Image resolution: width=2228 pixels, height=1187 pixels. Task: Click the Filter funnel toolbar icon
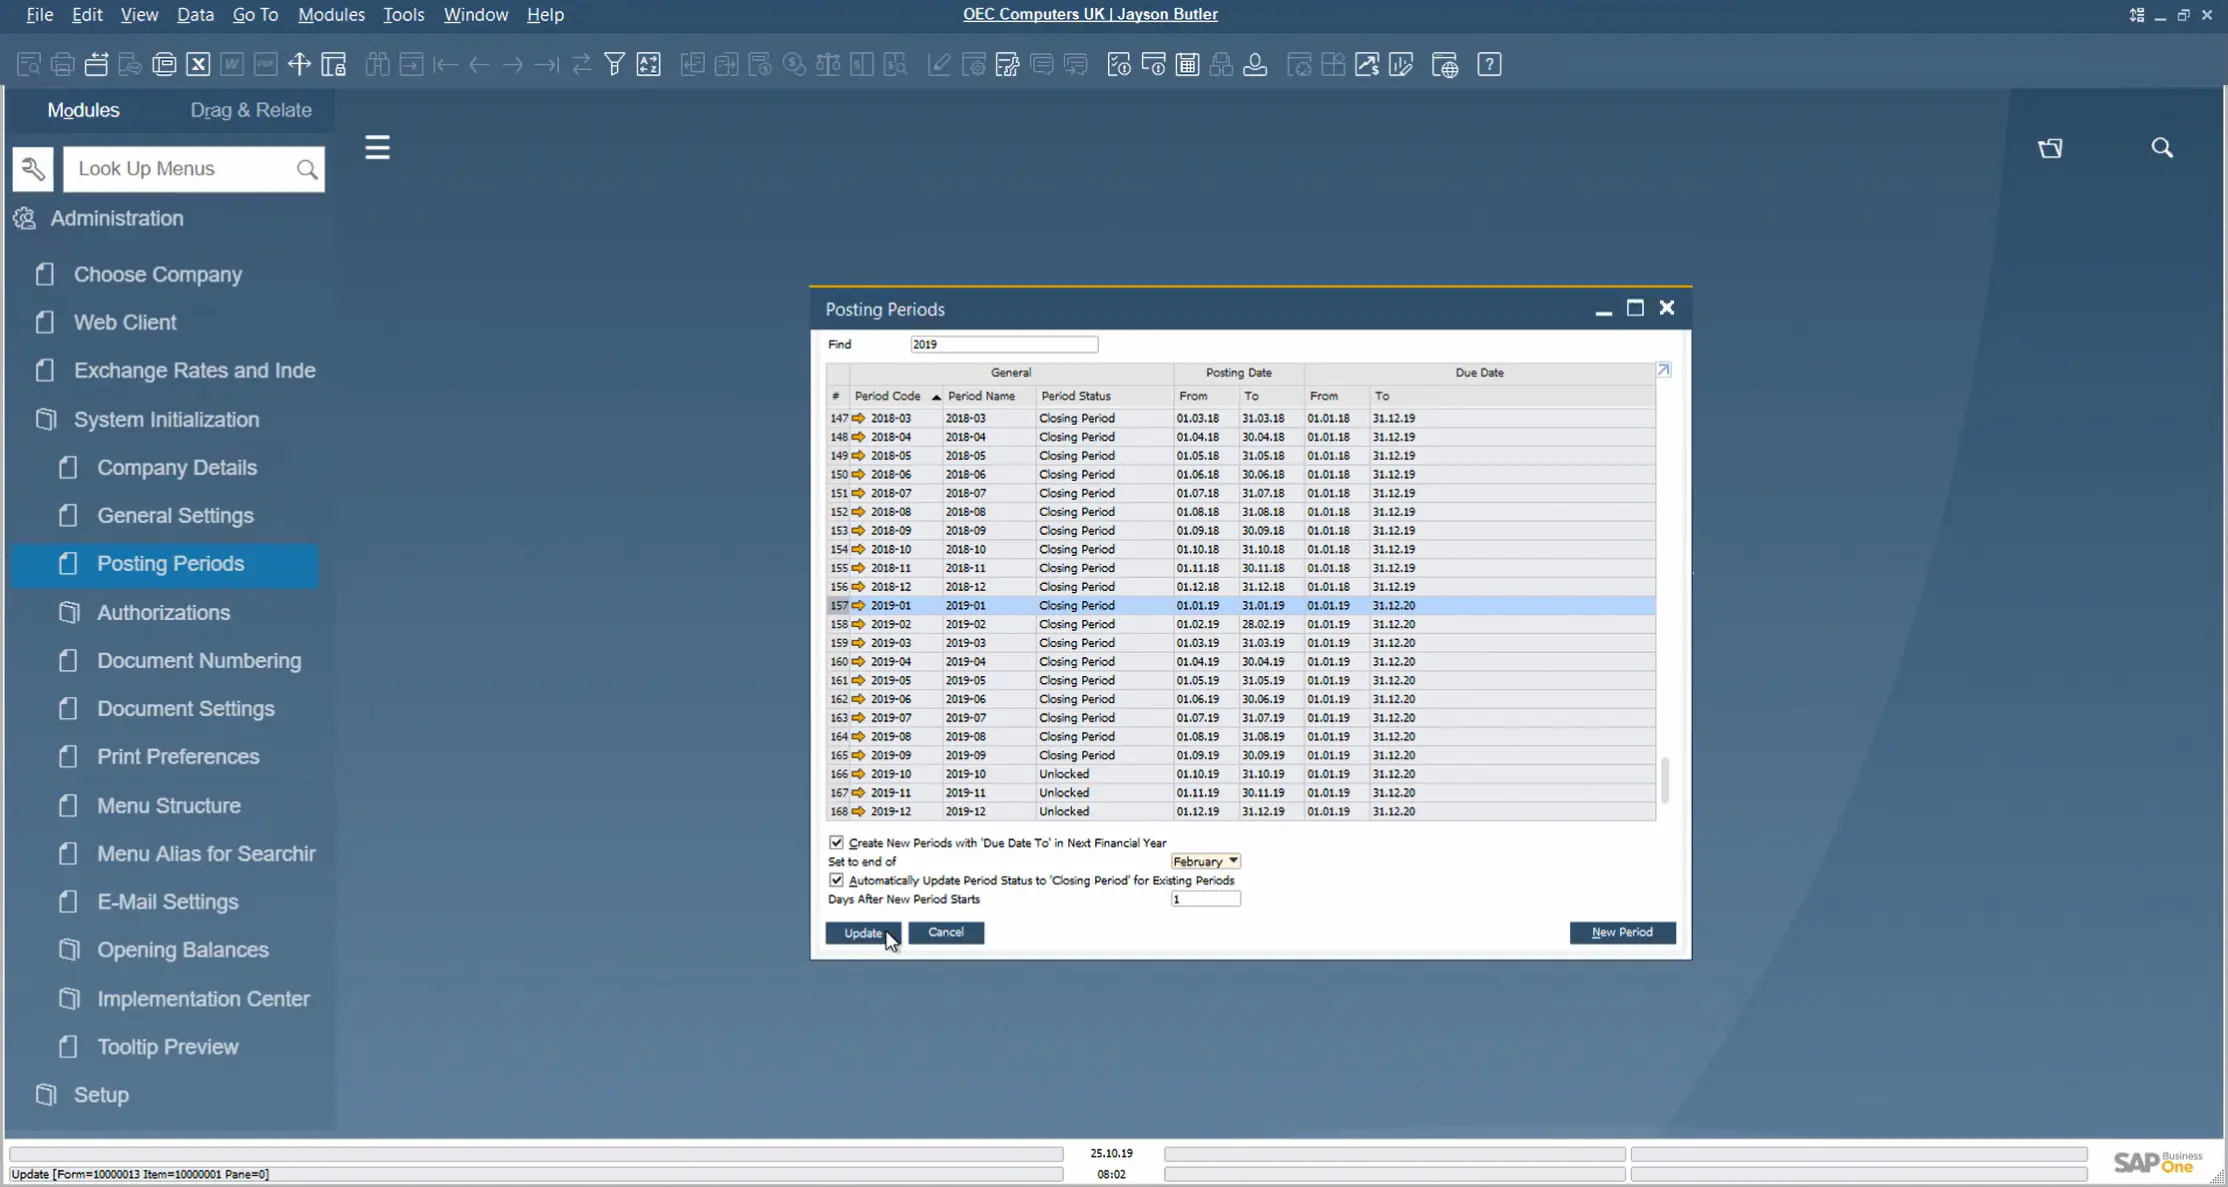[614, 65]
